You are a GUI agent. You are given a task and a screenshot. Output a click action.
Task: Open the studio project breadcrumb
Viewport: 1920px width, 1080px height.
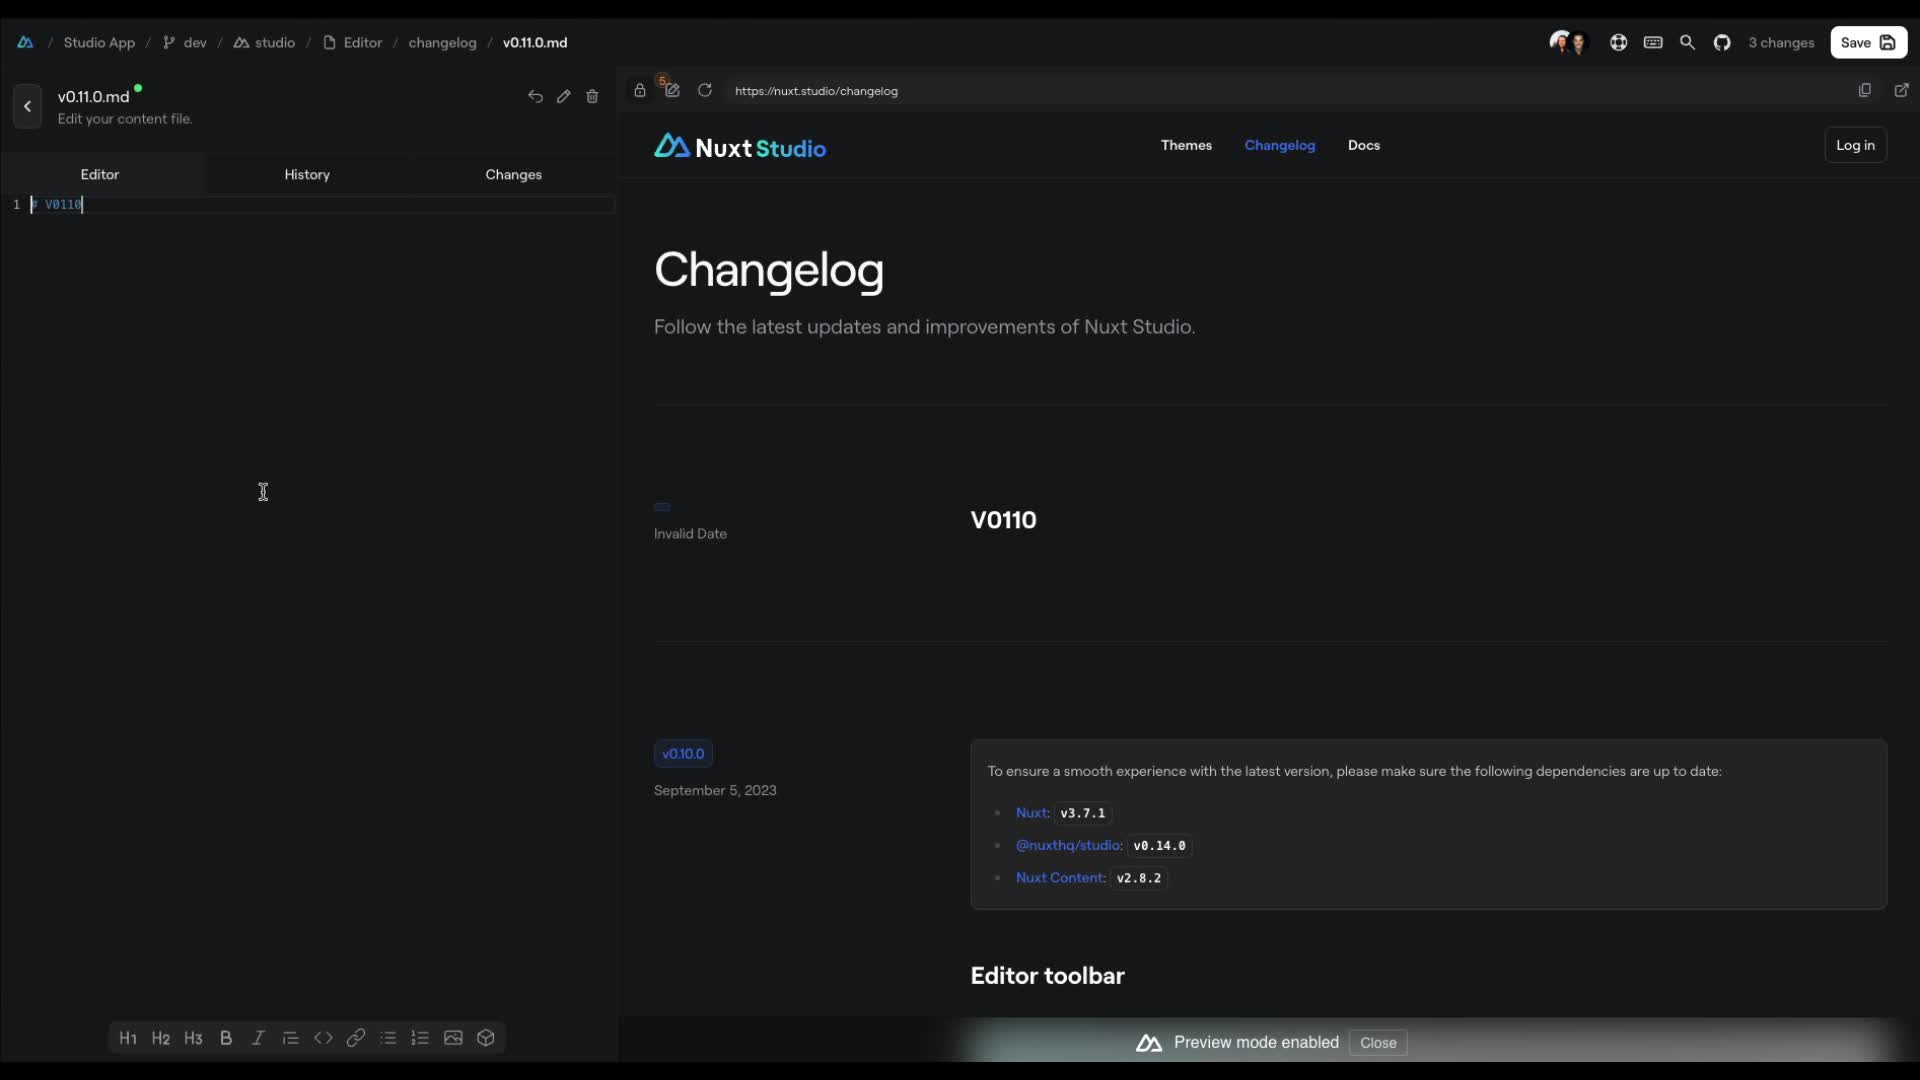pyautogui.click(x=264, y=42)
